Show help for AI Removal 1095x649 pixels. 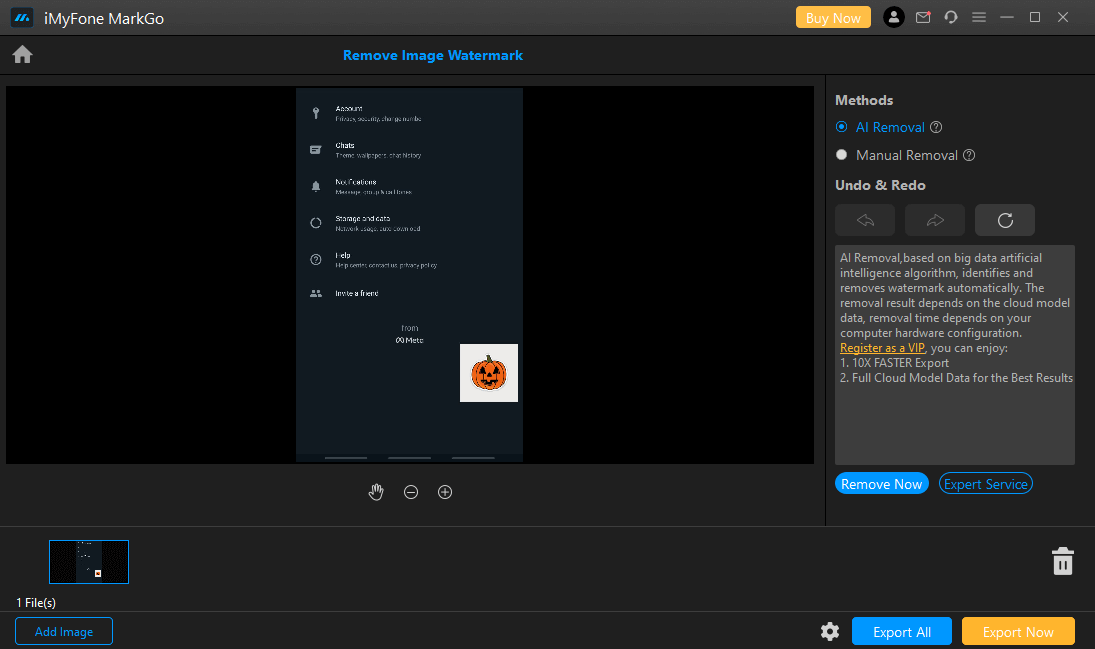[x=936, y=127]
